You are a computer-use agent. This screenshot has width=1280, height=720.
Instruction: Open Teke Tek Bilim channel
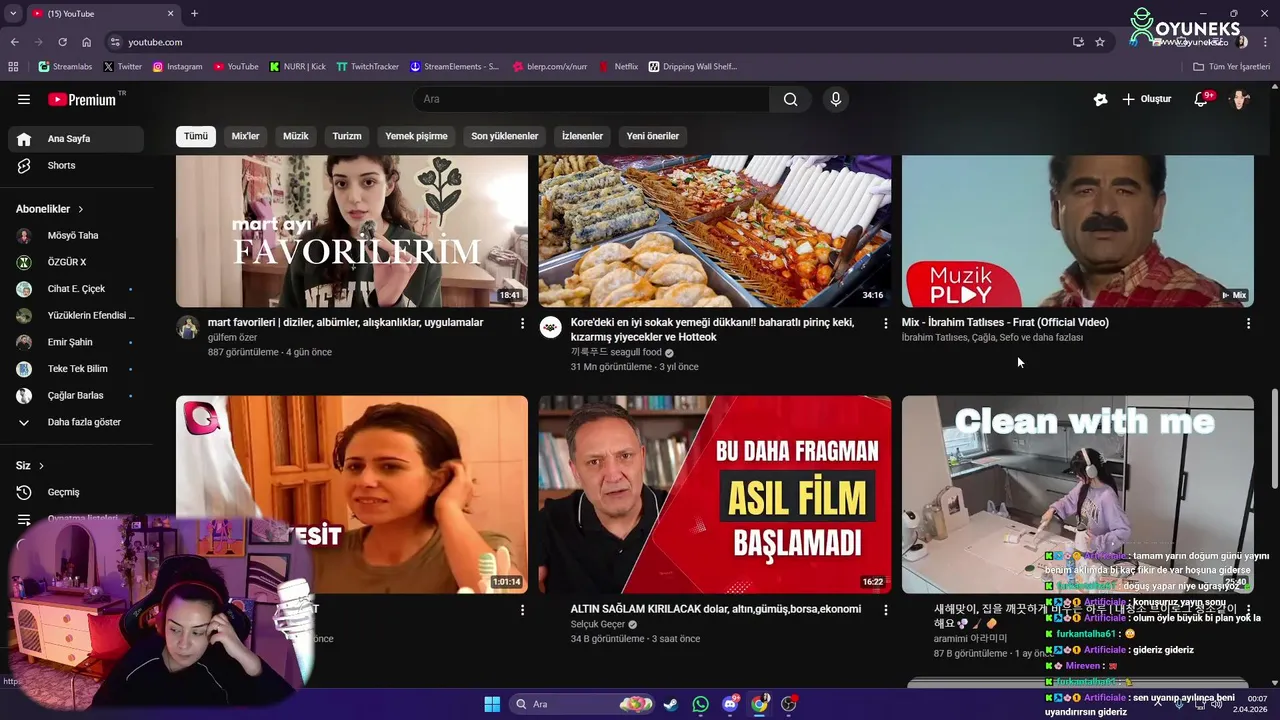[76, 369]
